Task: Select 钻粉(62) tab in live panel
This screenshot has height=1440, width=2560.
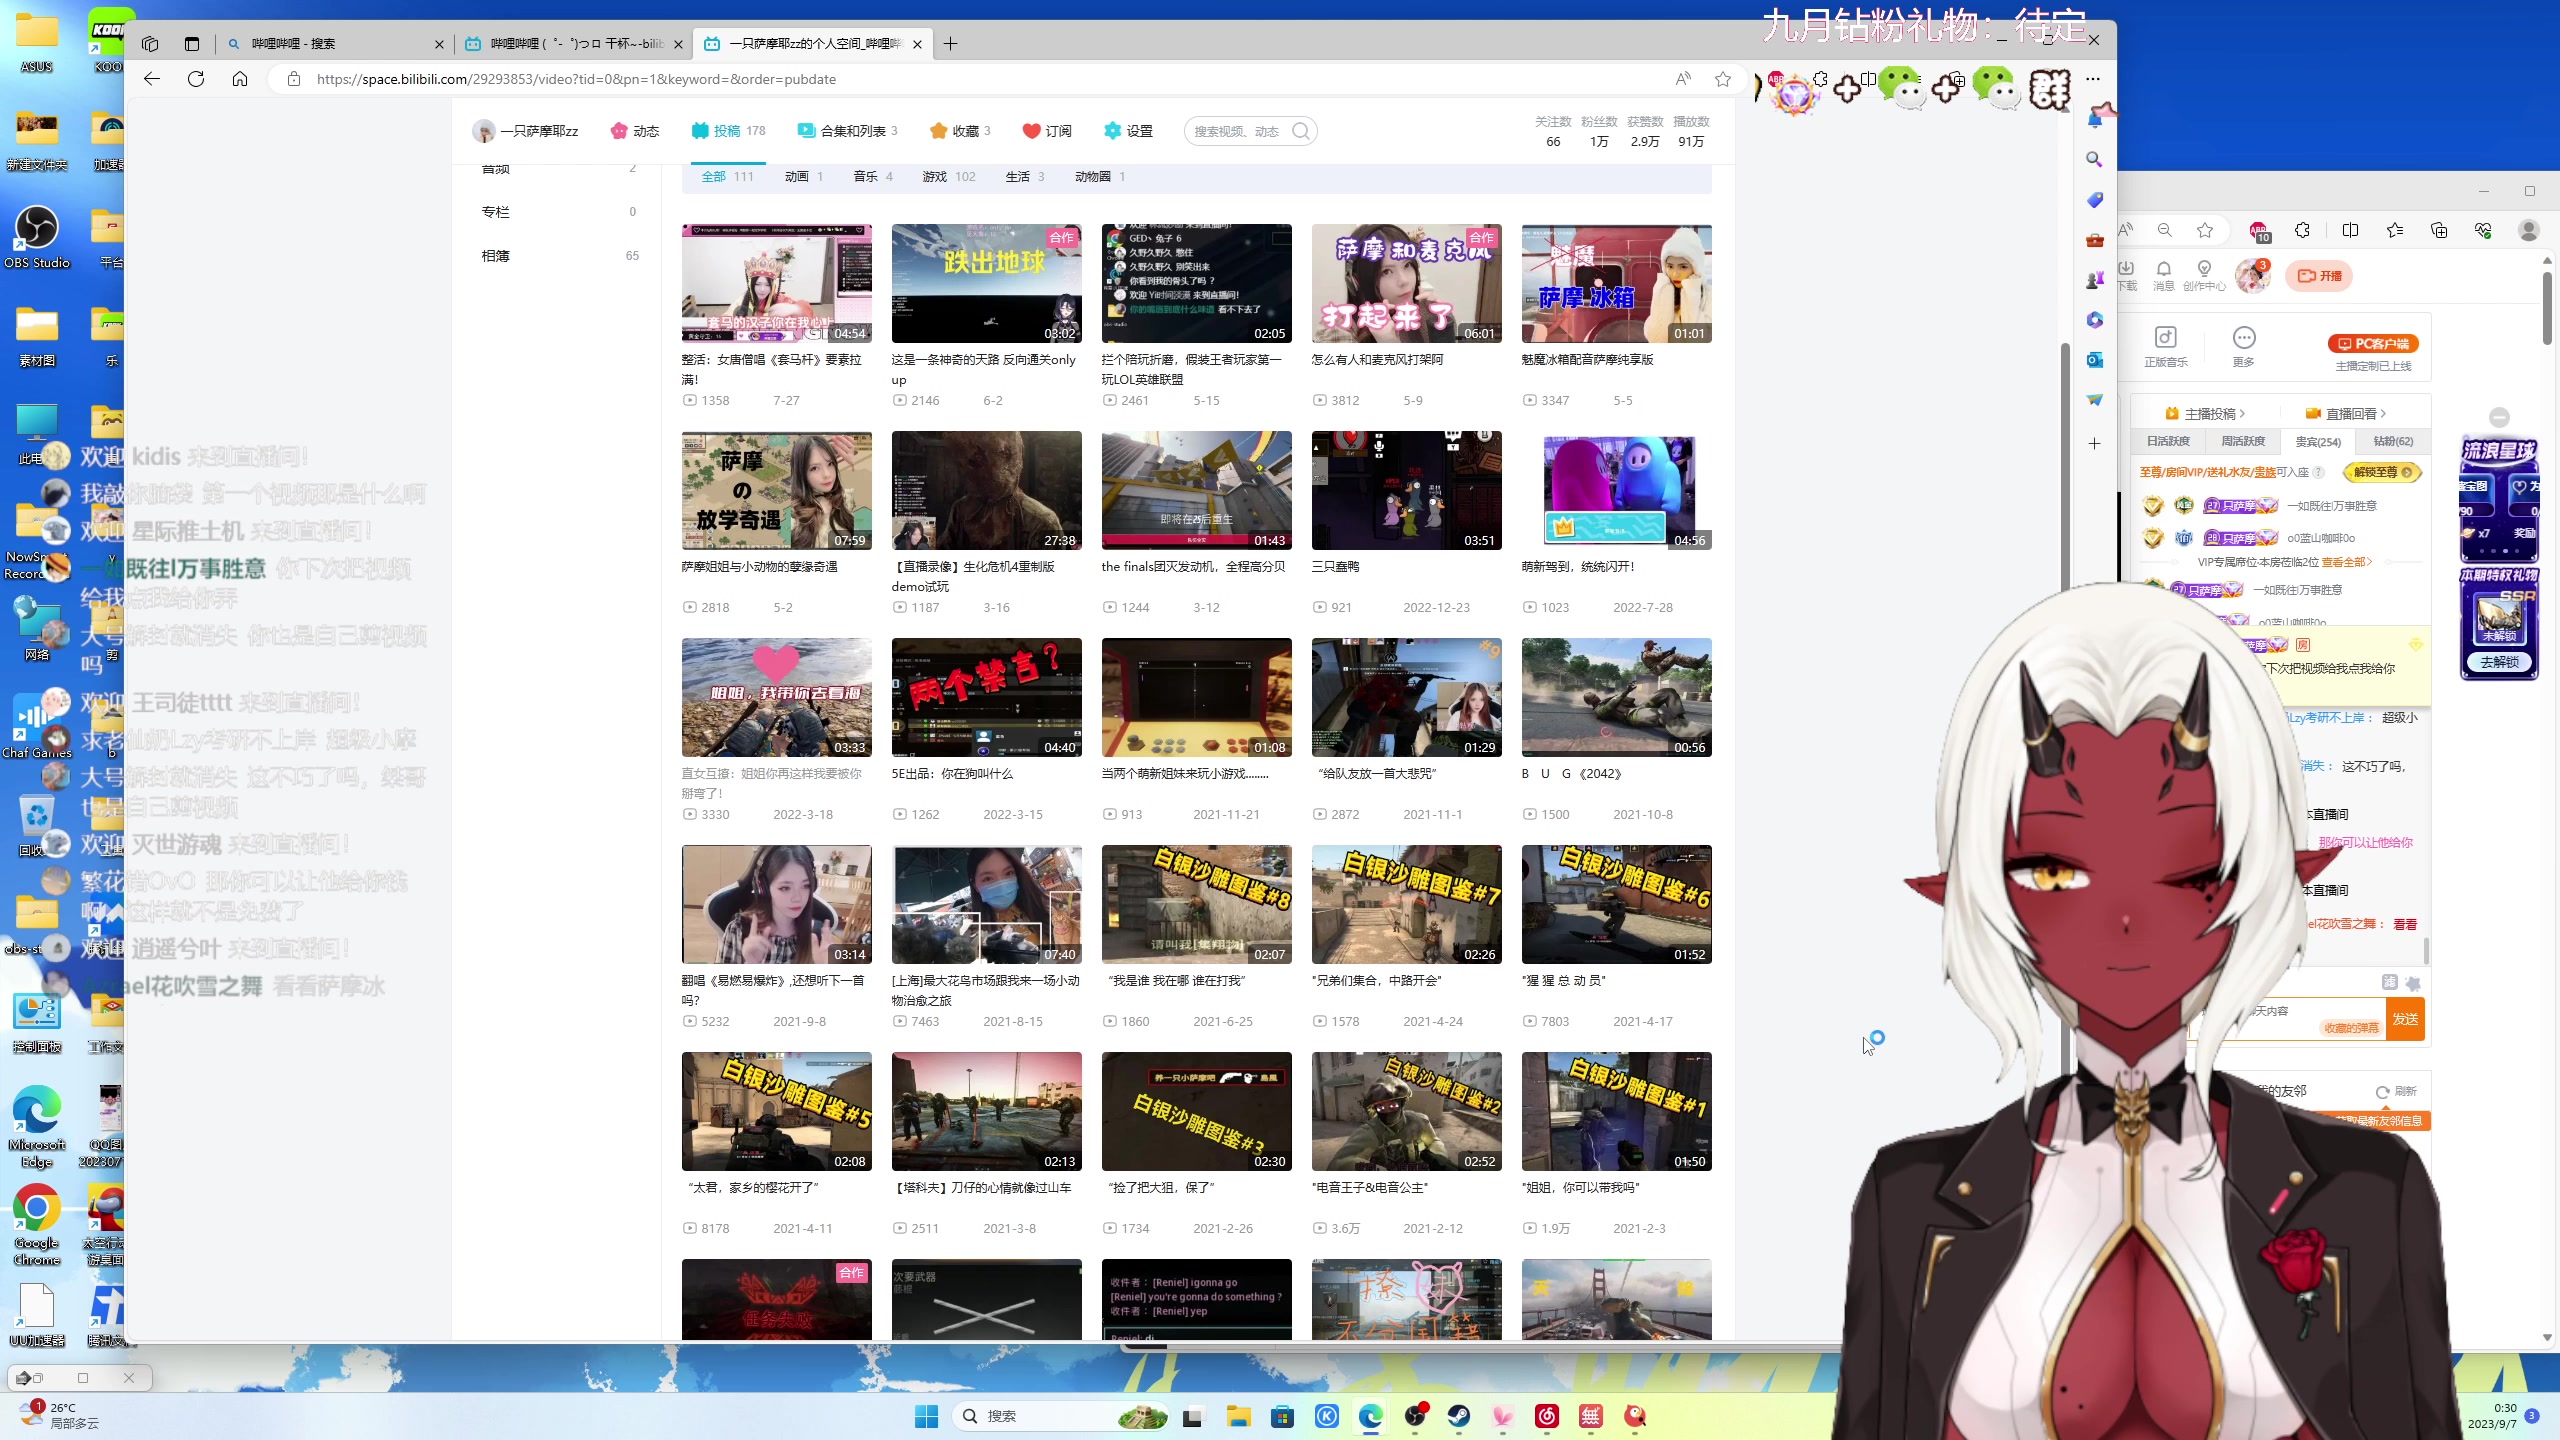Action: point(2393,441)
